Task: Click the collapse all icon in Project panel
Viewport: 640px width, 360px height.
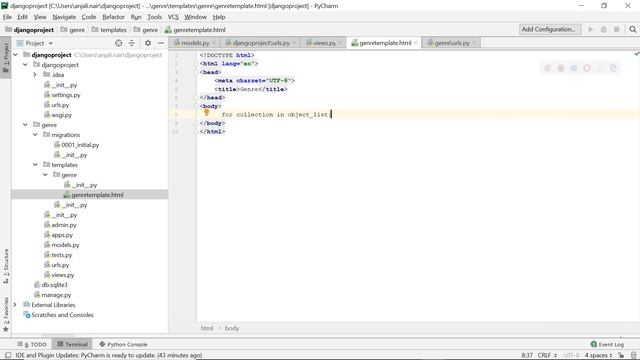Action: click(131, 43)
